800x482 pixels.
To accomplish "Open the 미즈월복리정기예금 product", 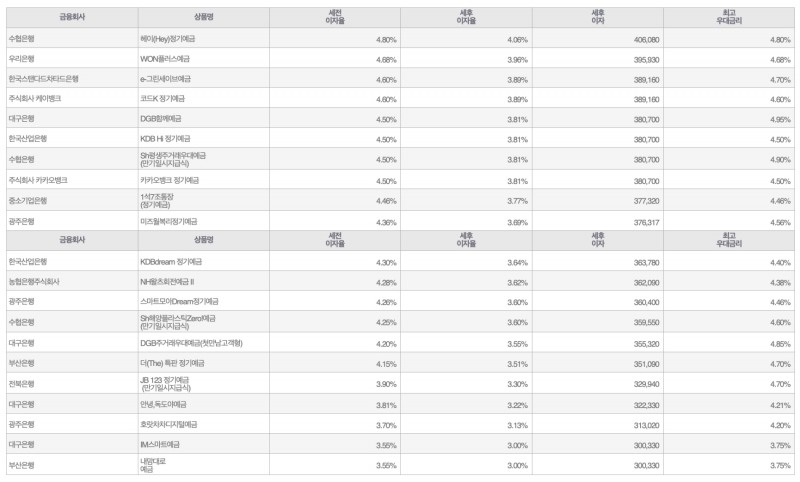I will (168, 221).
